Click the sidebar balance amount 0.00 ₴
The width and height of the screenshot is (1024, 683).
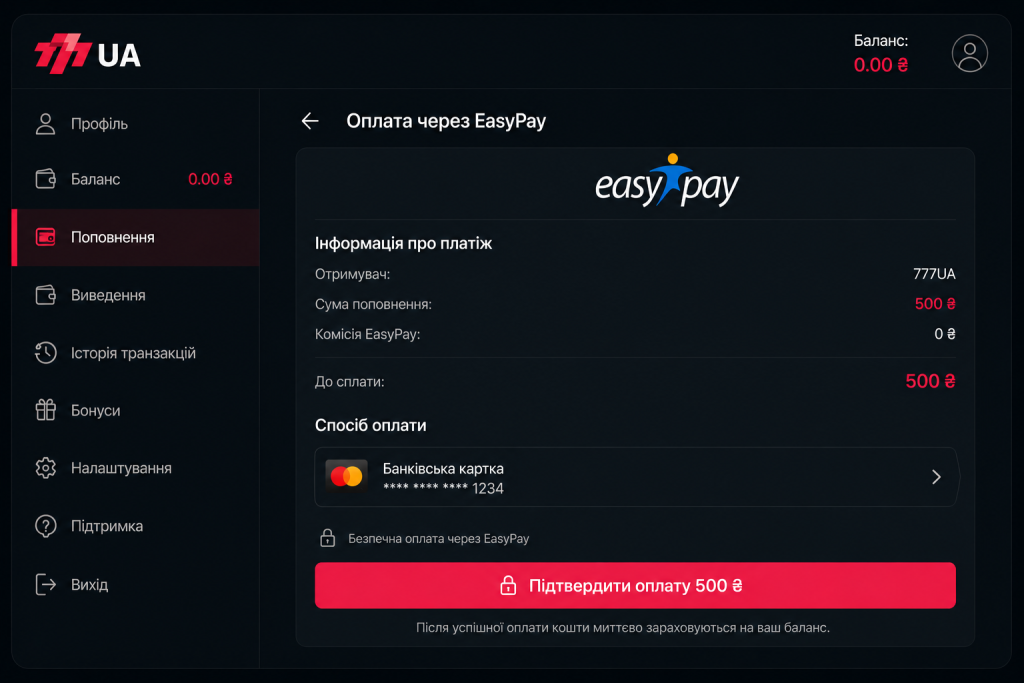210,179
